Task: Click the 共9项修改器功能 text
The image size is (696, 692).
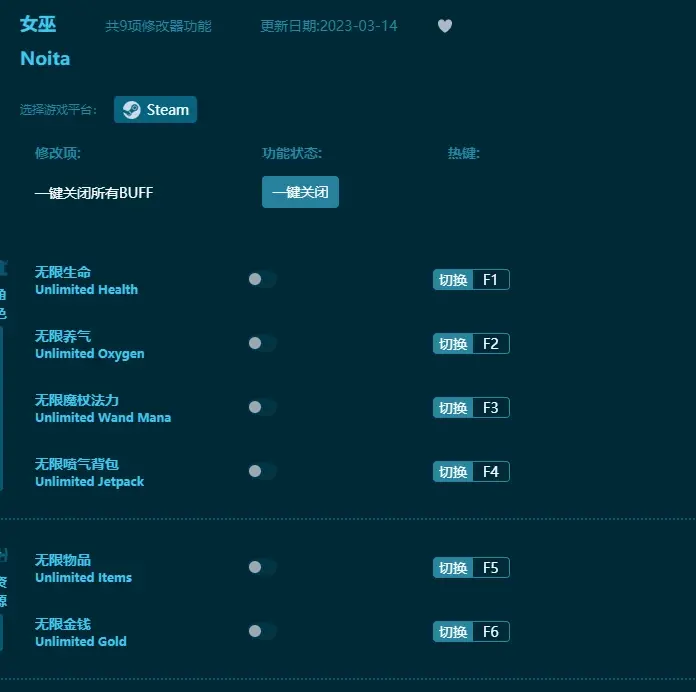Action: 158,26
